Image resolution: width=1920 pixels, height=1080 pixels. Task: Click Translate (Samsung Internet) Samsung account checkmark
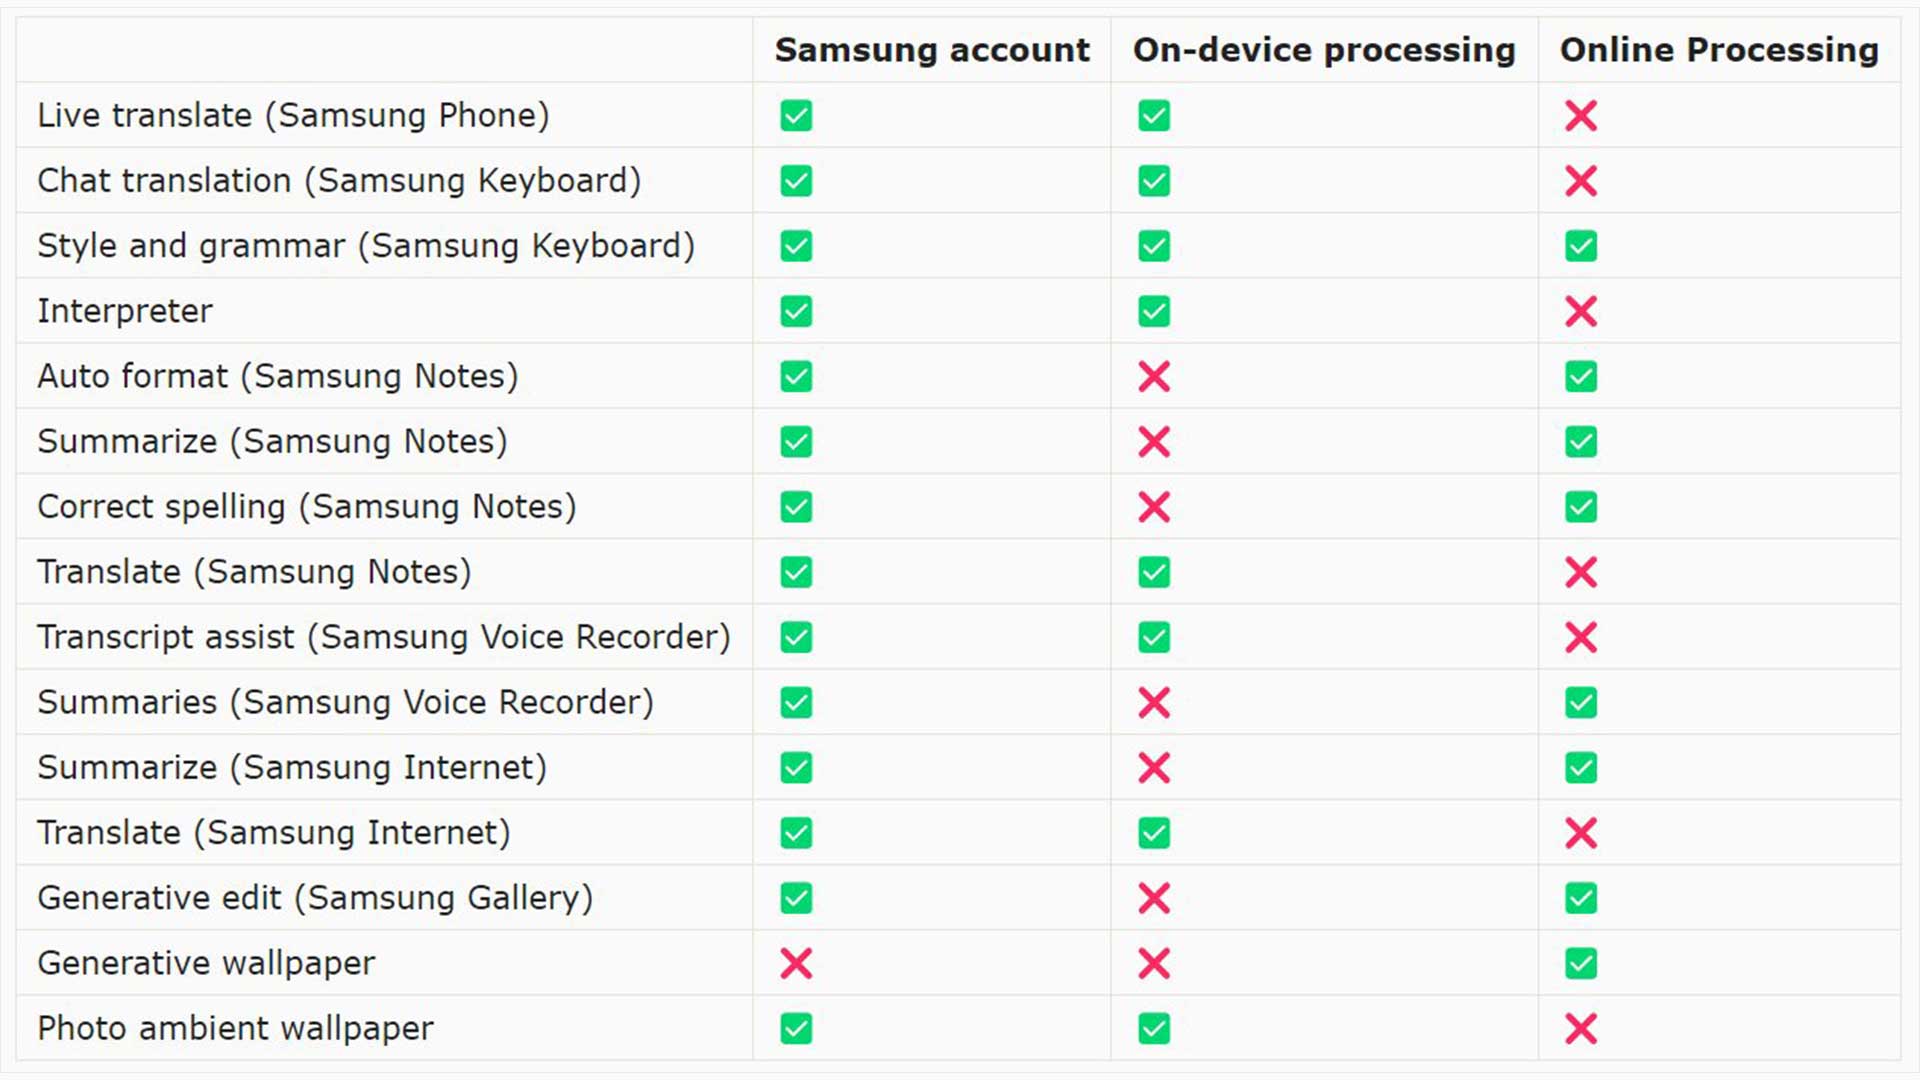796,833
